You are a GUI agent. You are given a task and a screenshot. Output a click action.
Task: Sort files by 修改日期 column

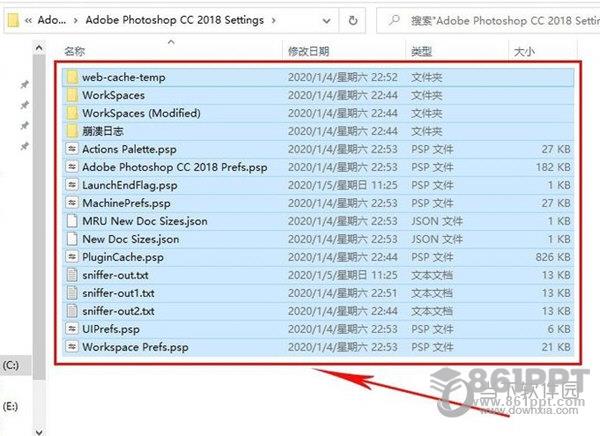309,51
